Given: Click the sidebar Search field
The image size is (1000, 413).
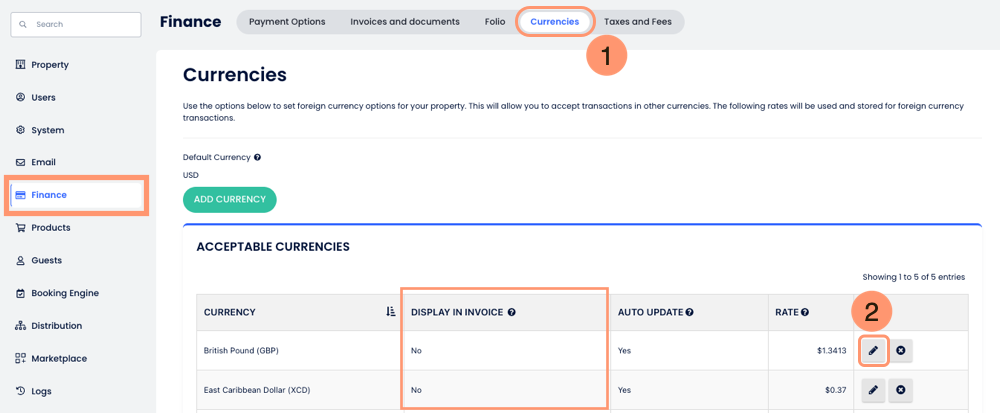Looking at the screenshot, I should (x=76, y=24).
